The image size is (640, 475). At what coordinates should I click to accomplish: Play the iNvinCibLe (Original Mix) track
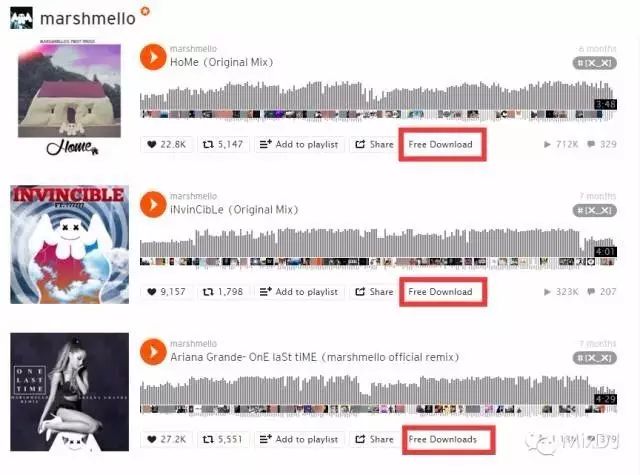pyautogui.click(x=153, y=204)
